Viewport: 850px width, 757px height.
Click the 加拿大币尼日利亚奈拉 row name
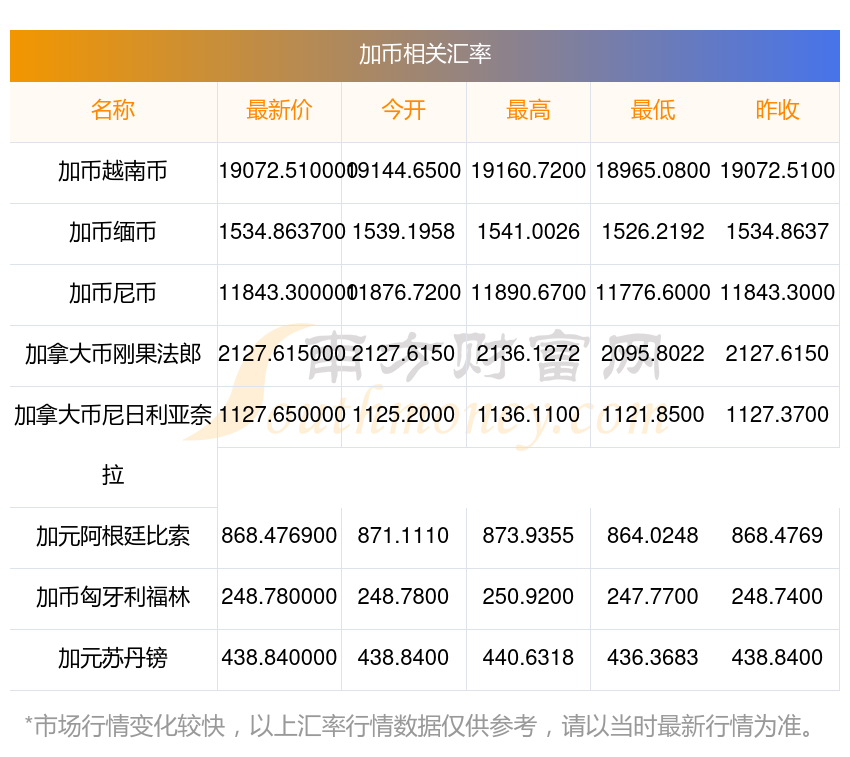coord(113,445)
